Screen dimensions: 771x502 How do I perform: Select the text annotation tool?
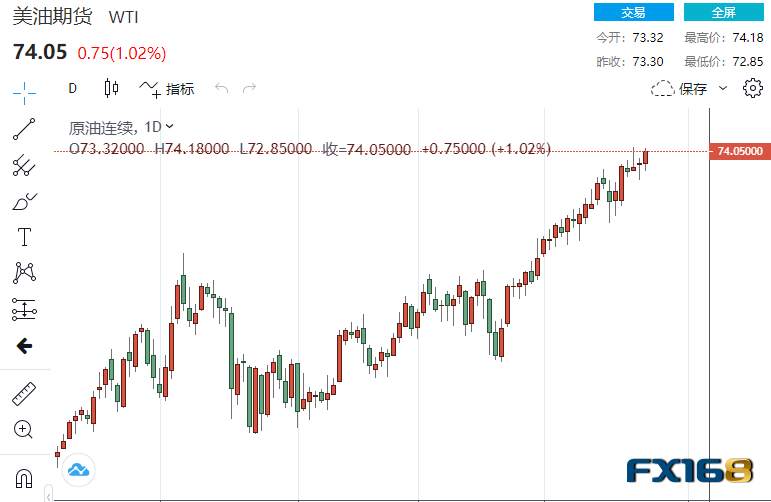(x=24, y=237)
